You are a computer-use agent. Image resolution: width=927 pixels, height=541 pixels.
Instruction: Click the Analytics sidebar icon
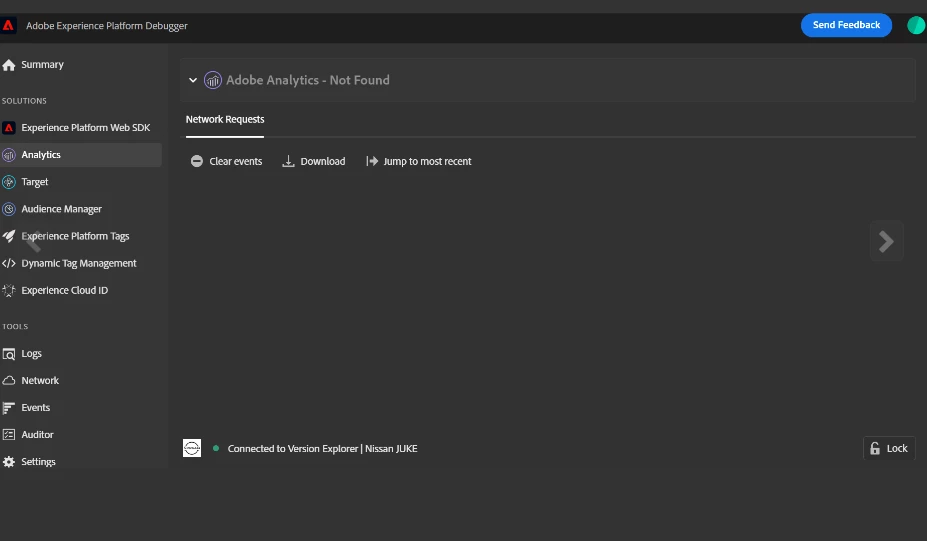8,155
